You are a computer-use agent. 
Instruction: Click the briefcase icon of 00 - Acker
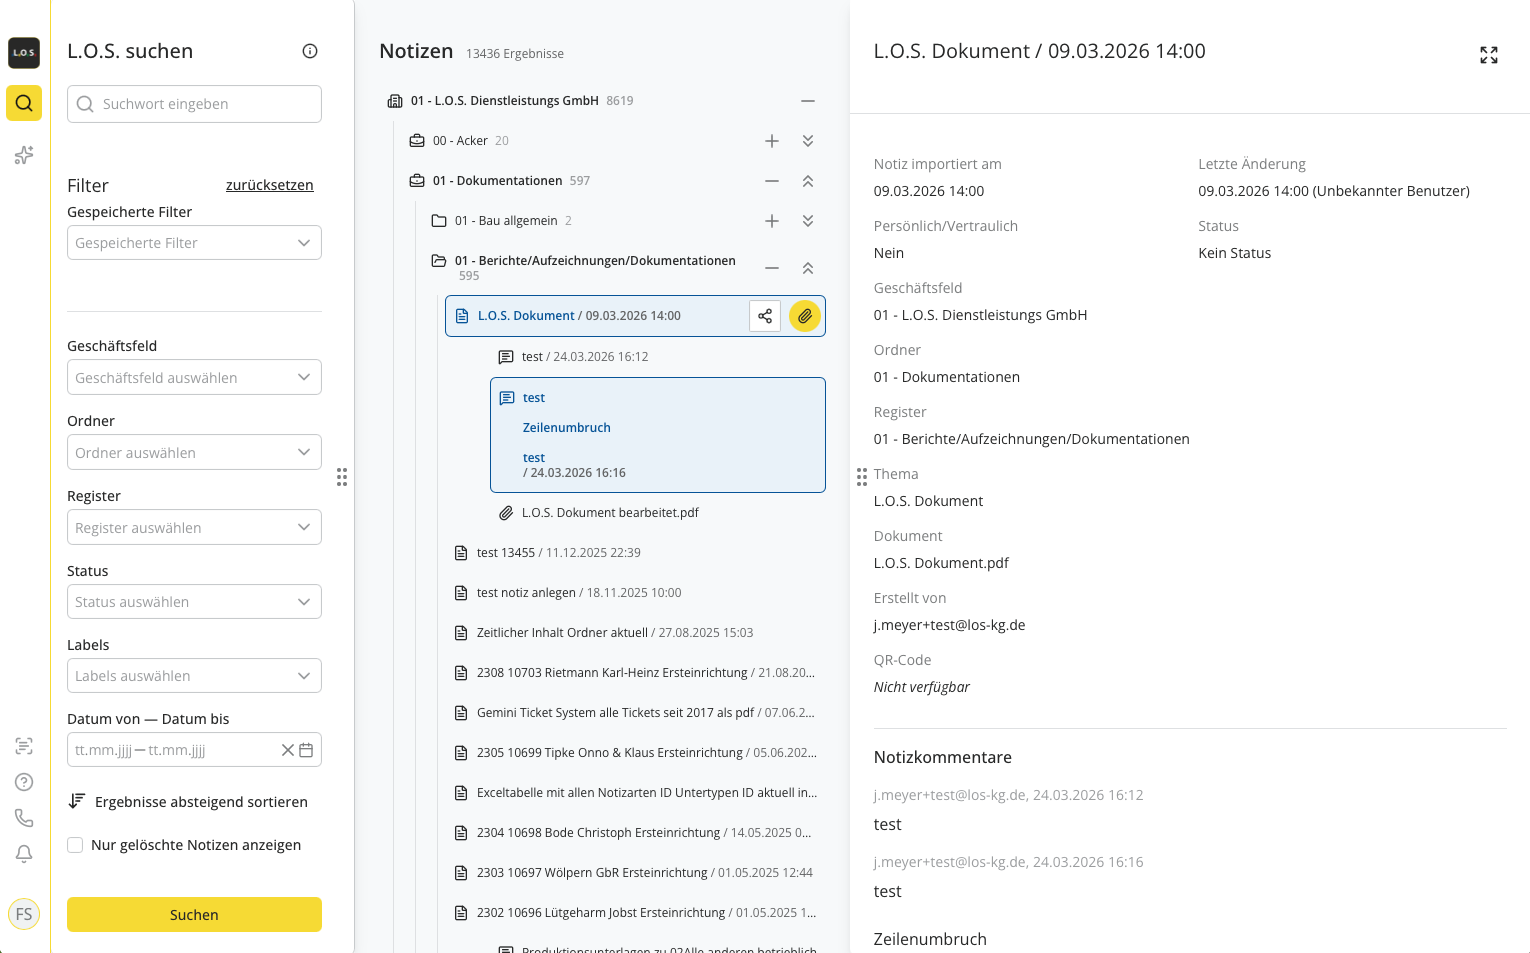pos(417,141)
